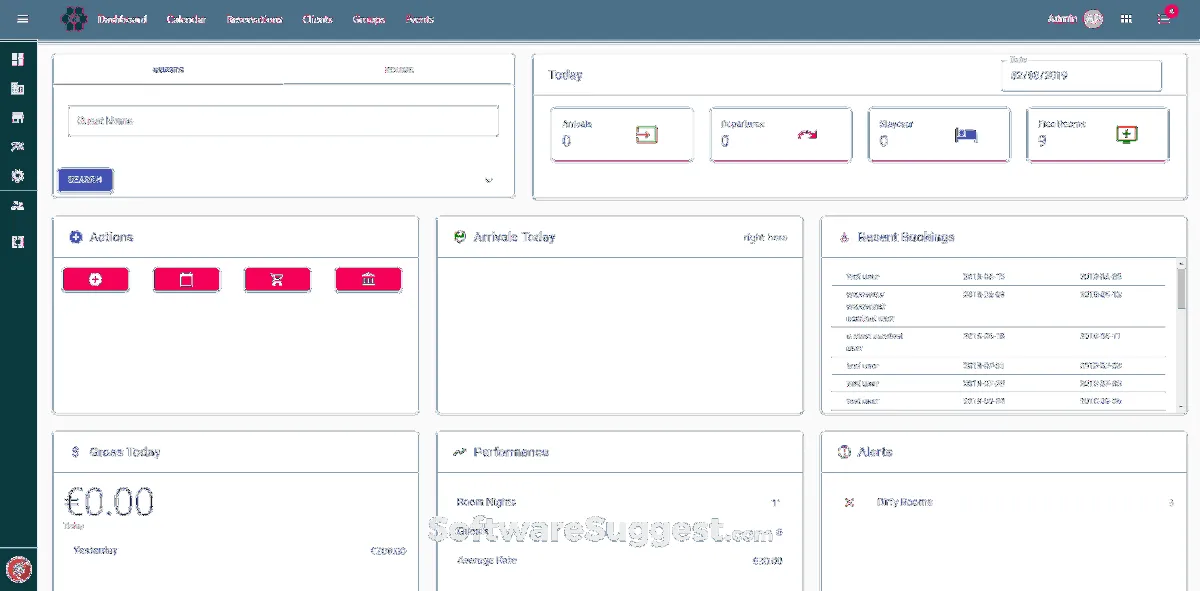
Task: Open the Reservations menu item
Action: tap(254, 19)
